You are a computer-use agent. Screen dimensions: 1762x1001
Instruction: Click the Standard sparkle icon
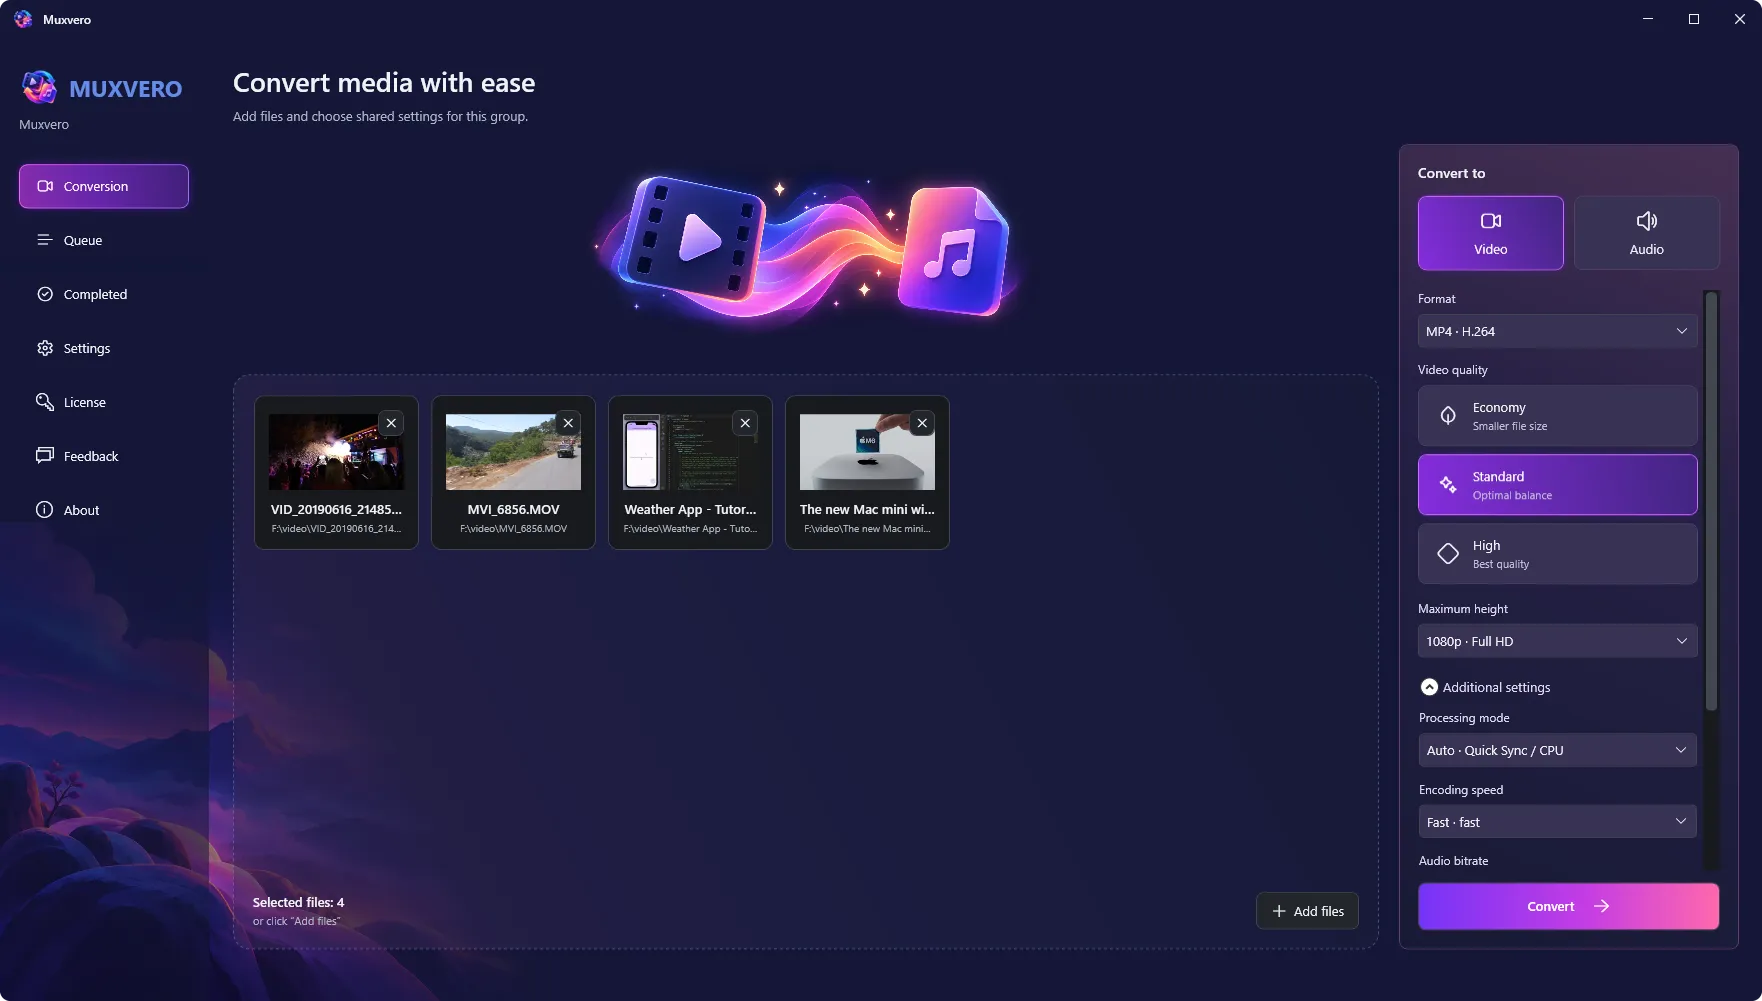pos(1448,485)
